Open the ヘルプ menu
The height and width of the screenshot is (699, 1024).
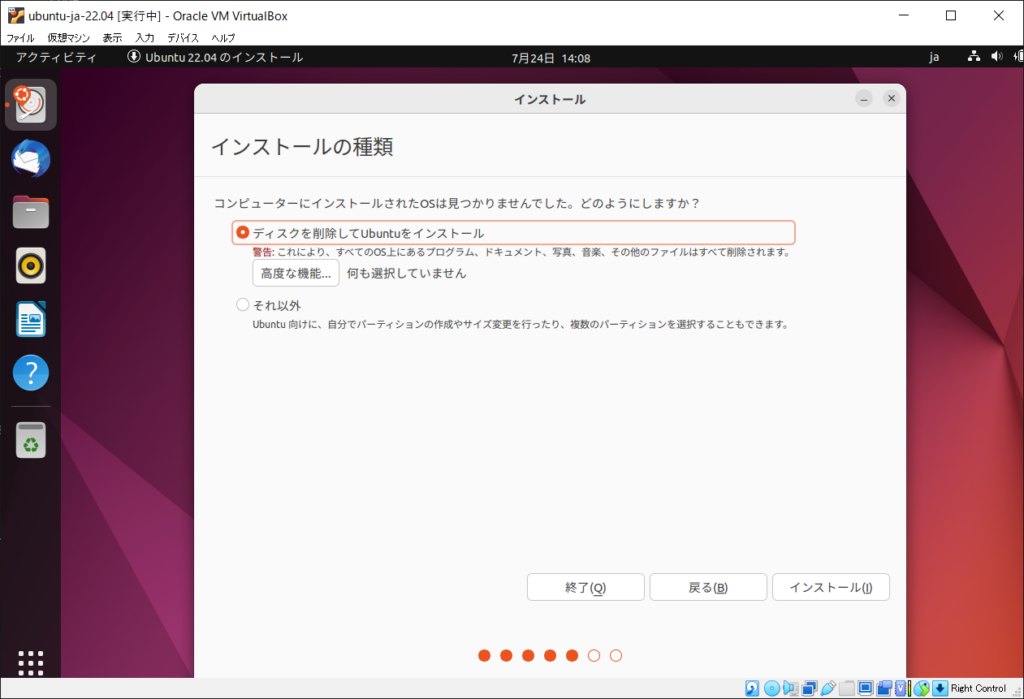click(x=223, y=38)
